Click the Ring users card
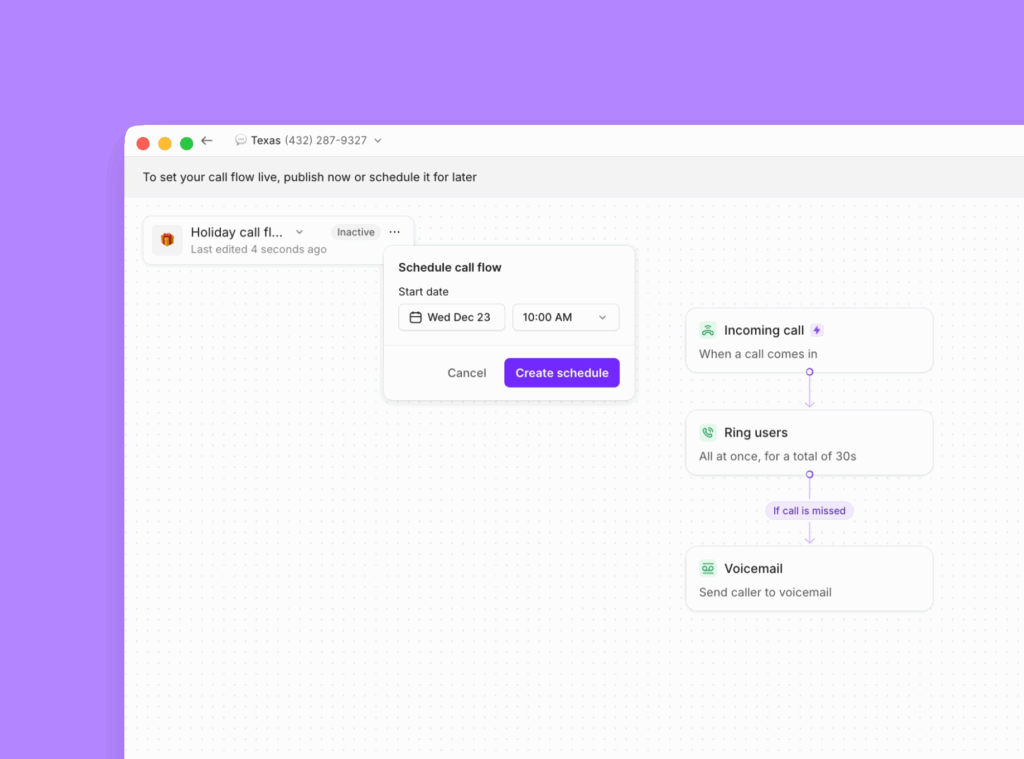Image resolution: width=1024 pixels, height=759 pixels. tap(809, 442)
